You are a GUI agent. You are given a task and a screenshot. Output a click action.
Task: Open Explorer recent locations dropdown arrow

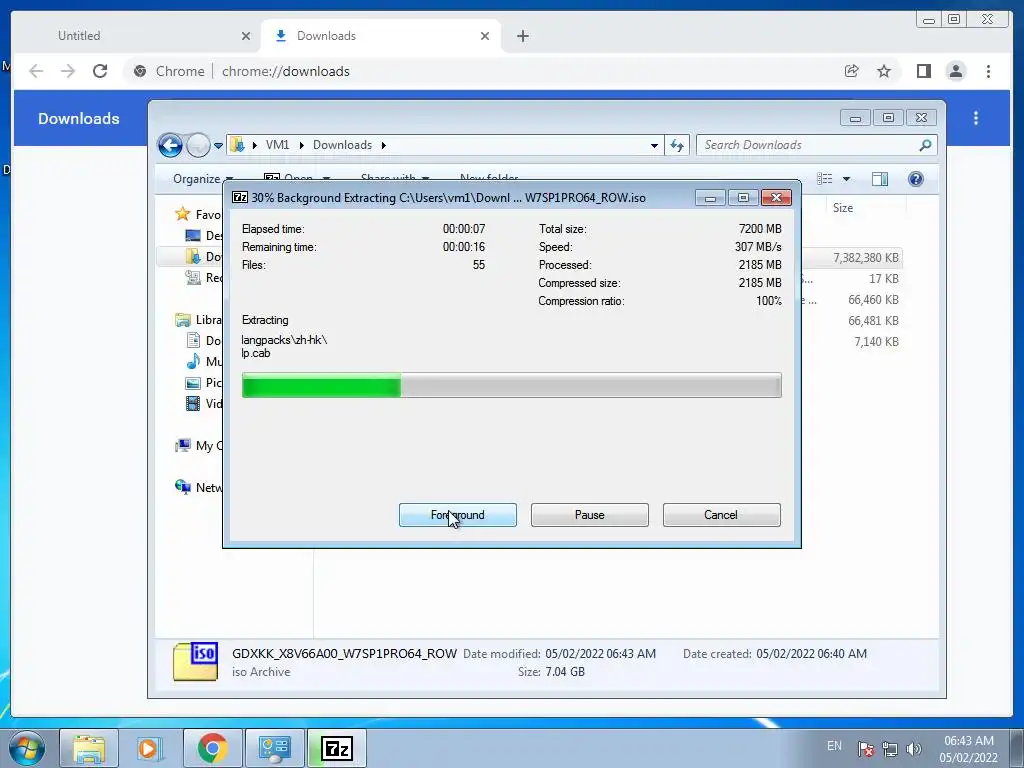pyautogui.click(x=218, y=145)
